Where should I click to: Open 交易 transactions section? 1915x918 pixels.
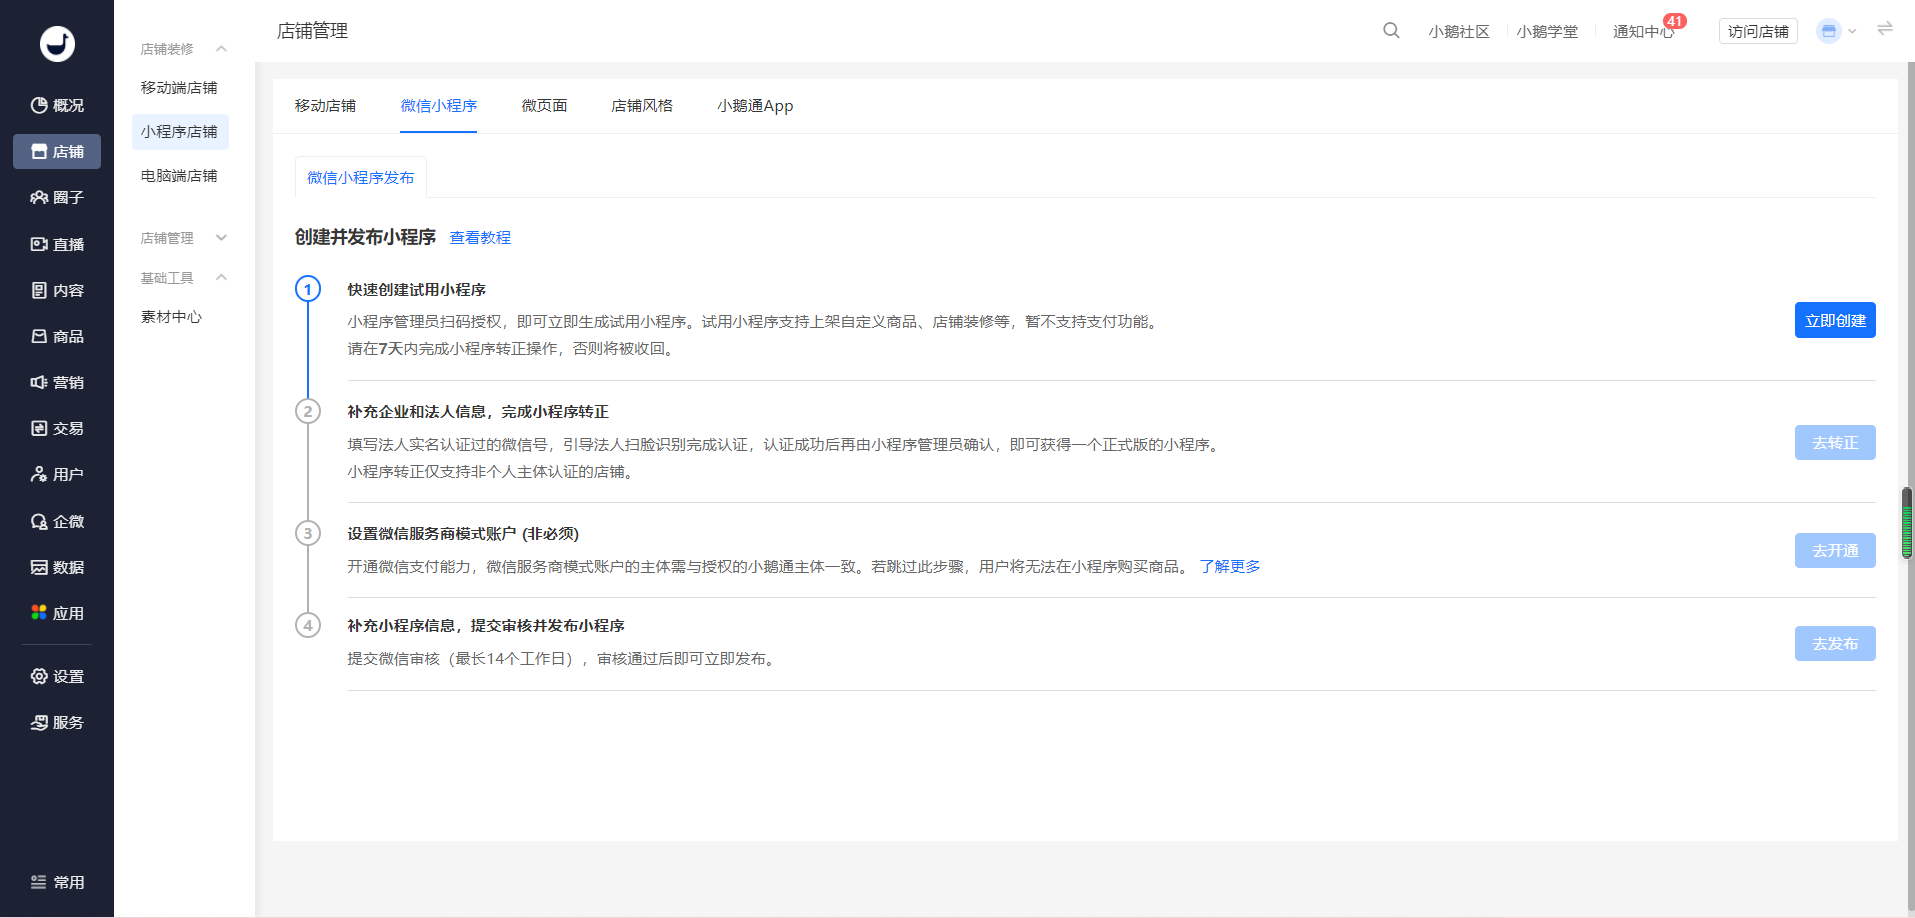[57, 428]
